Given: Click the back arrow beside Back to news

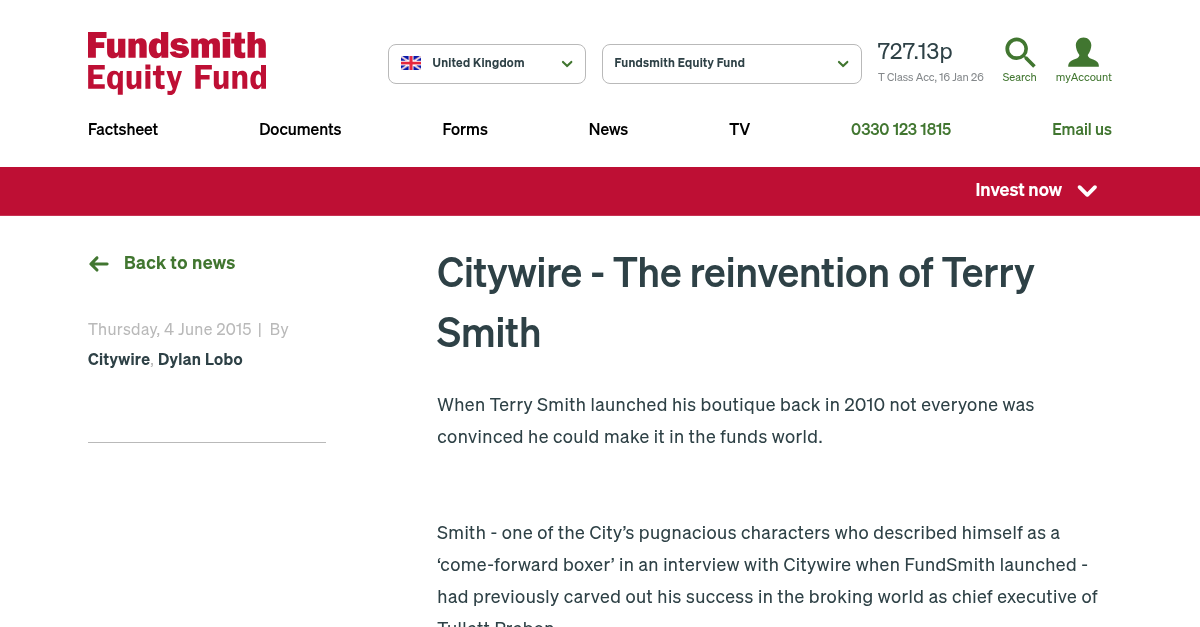Looking at the screenshot, I should click(x=98, y=263).
